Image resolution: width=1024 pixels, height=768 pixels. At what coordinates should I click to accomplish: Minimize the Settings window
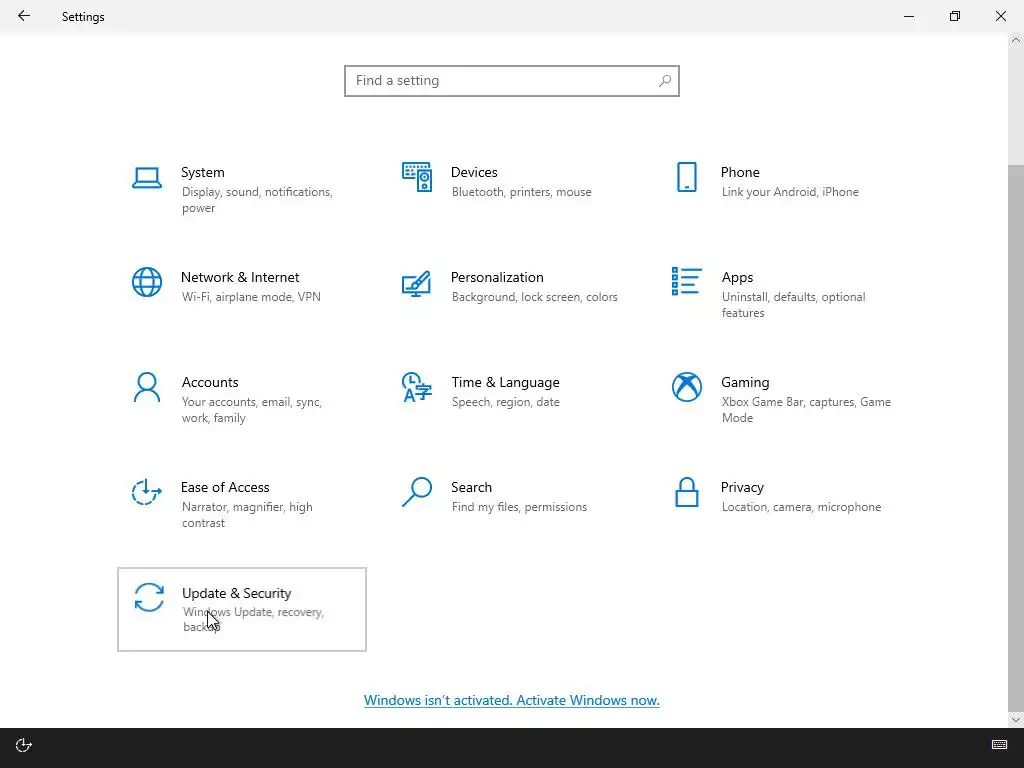(908, 16)
